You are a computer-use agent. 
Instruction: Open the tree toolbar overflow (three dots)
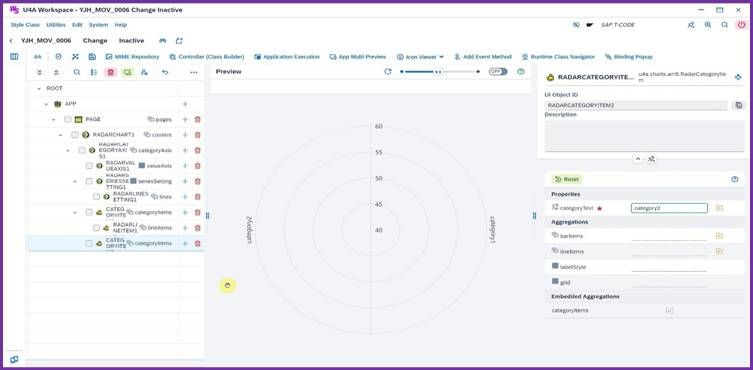[194, 72]
